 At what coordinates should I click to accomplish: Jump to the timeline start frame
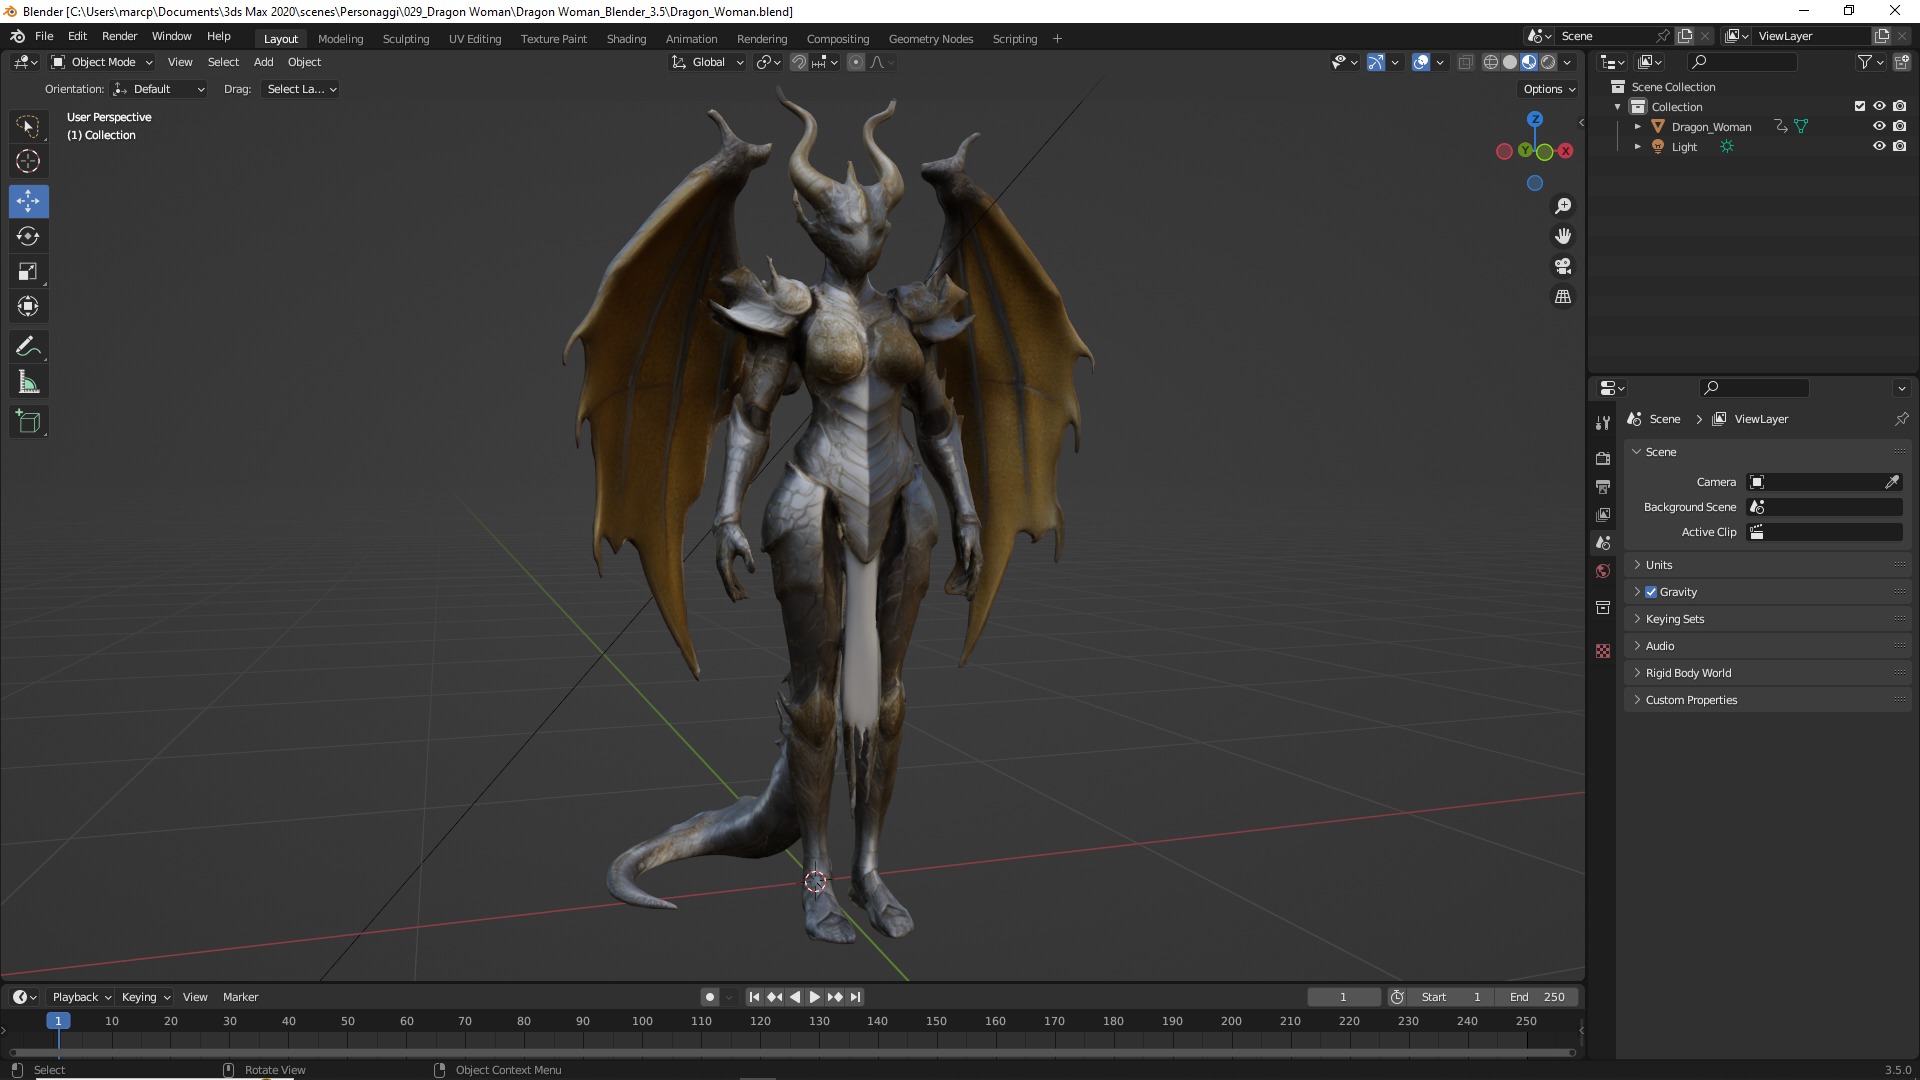[754, 997]
